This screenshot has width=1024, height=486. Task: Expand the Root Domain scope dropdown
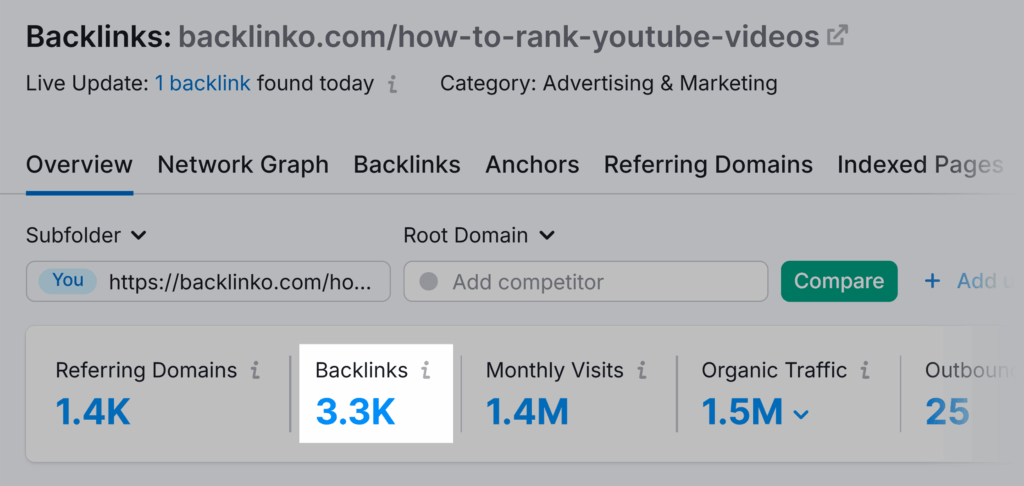click(x=479, y=235)
